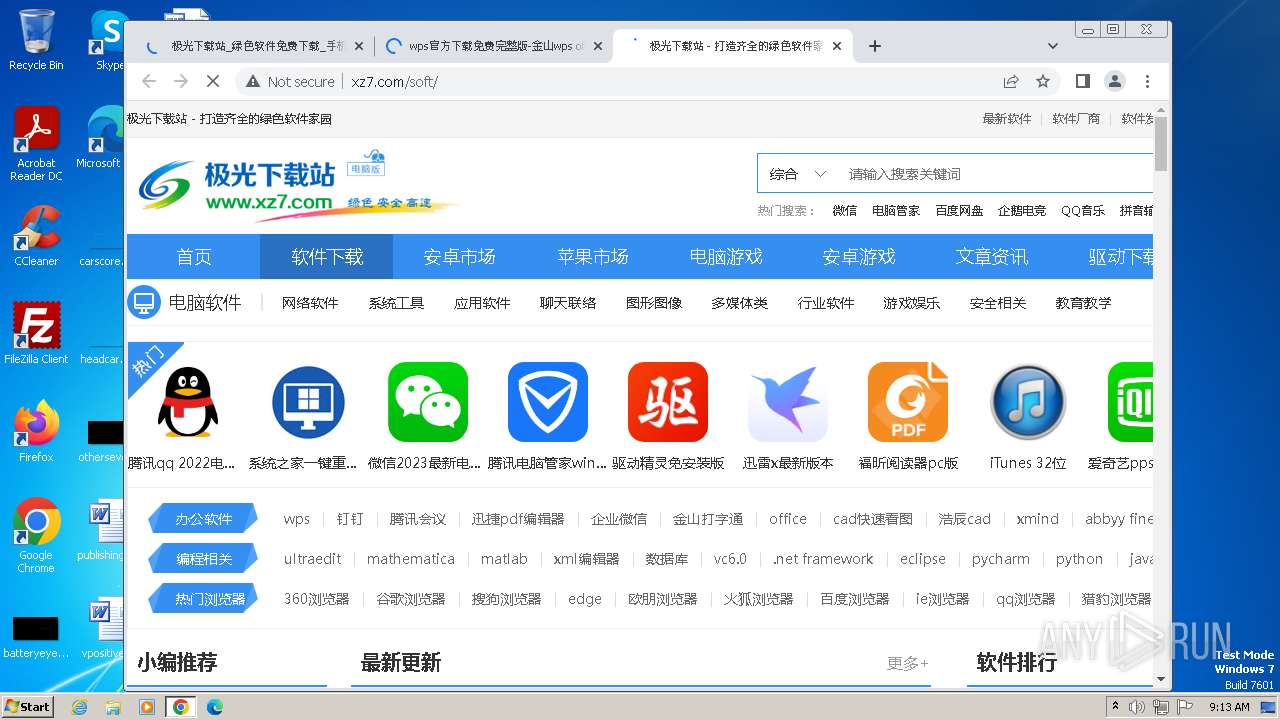Click the address bar URL xz7.com/soft/
The width and height of the screenshot is (1280, 720).
395,82
